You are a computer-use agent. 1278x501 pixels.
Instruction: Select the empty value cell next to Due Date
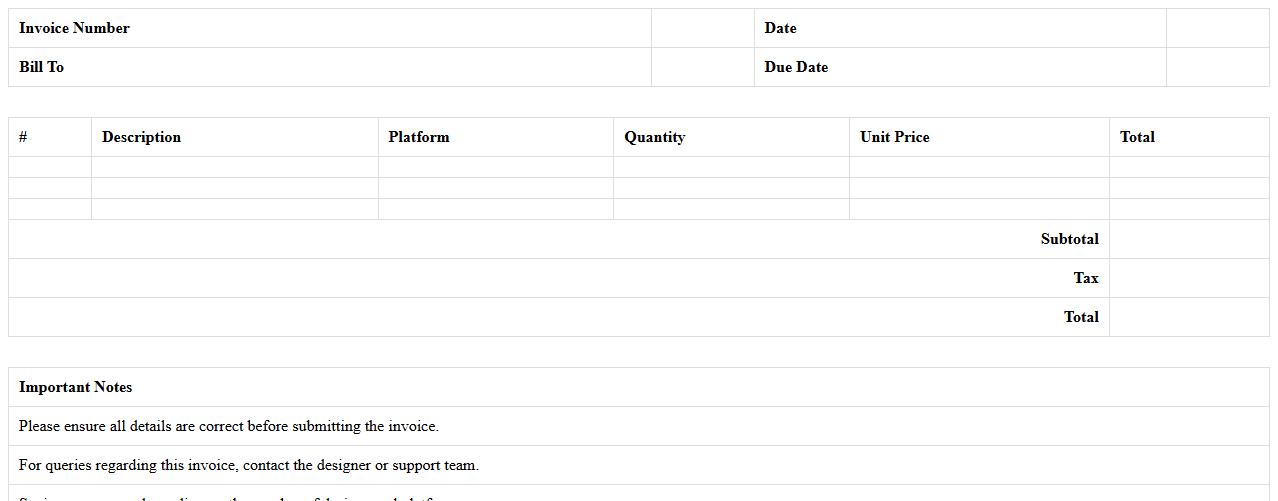1216,67
